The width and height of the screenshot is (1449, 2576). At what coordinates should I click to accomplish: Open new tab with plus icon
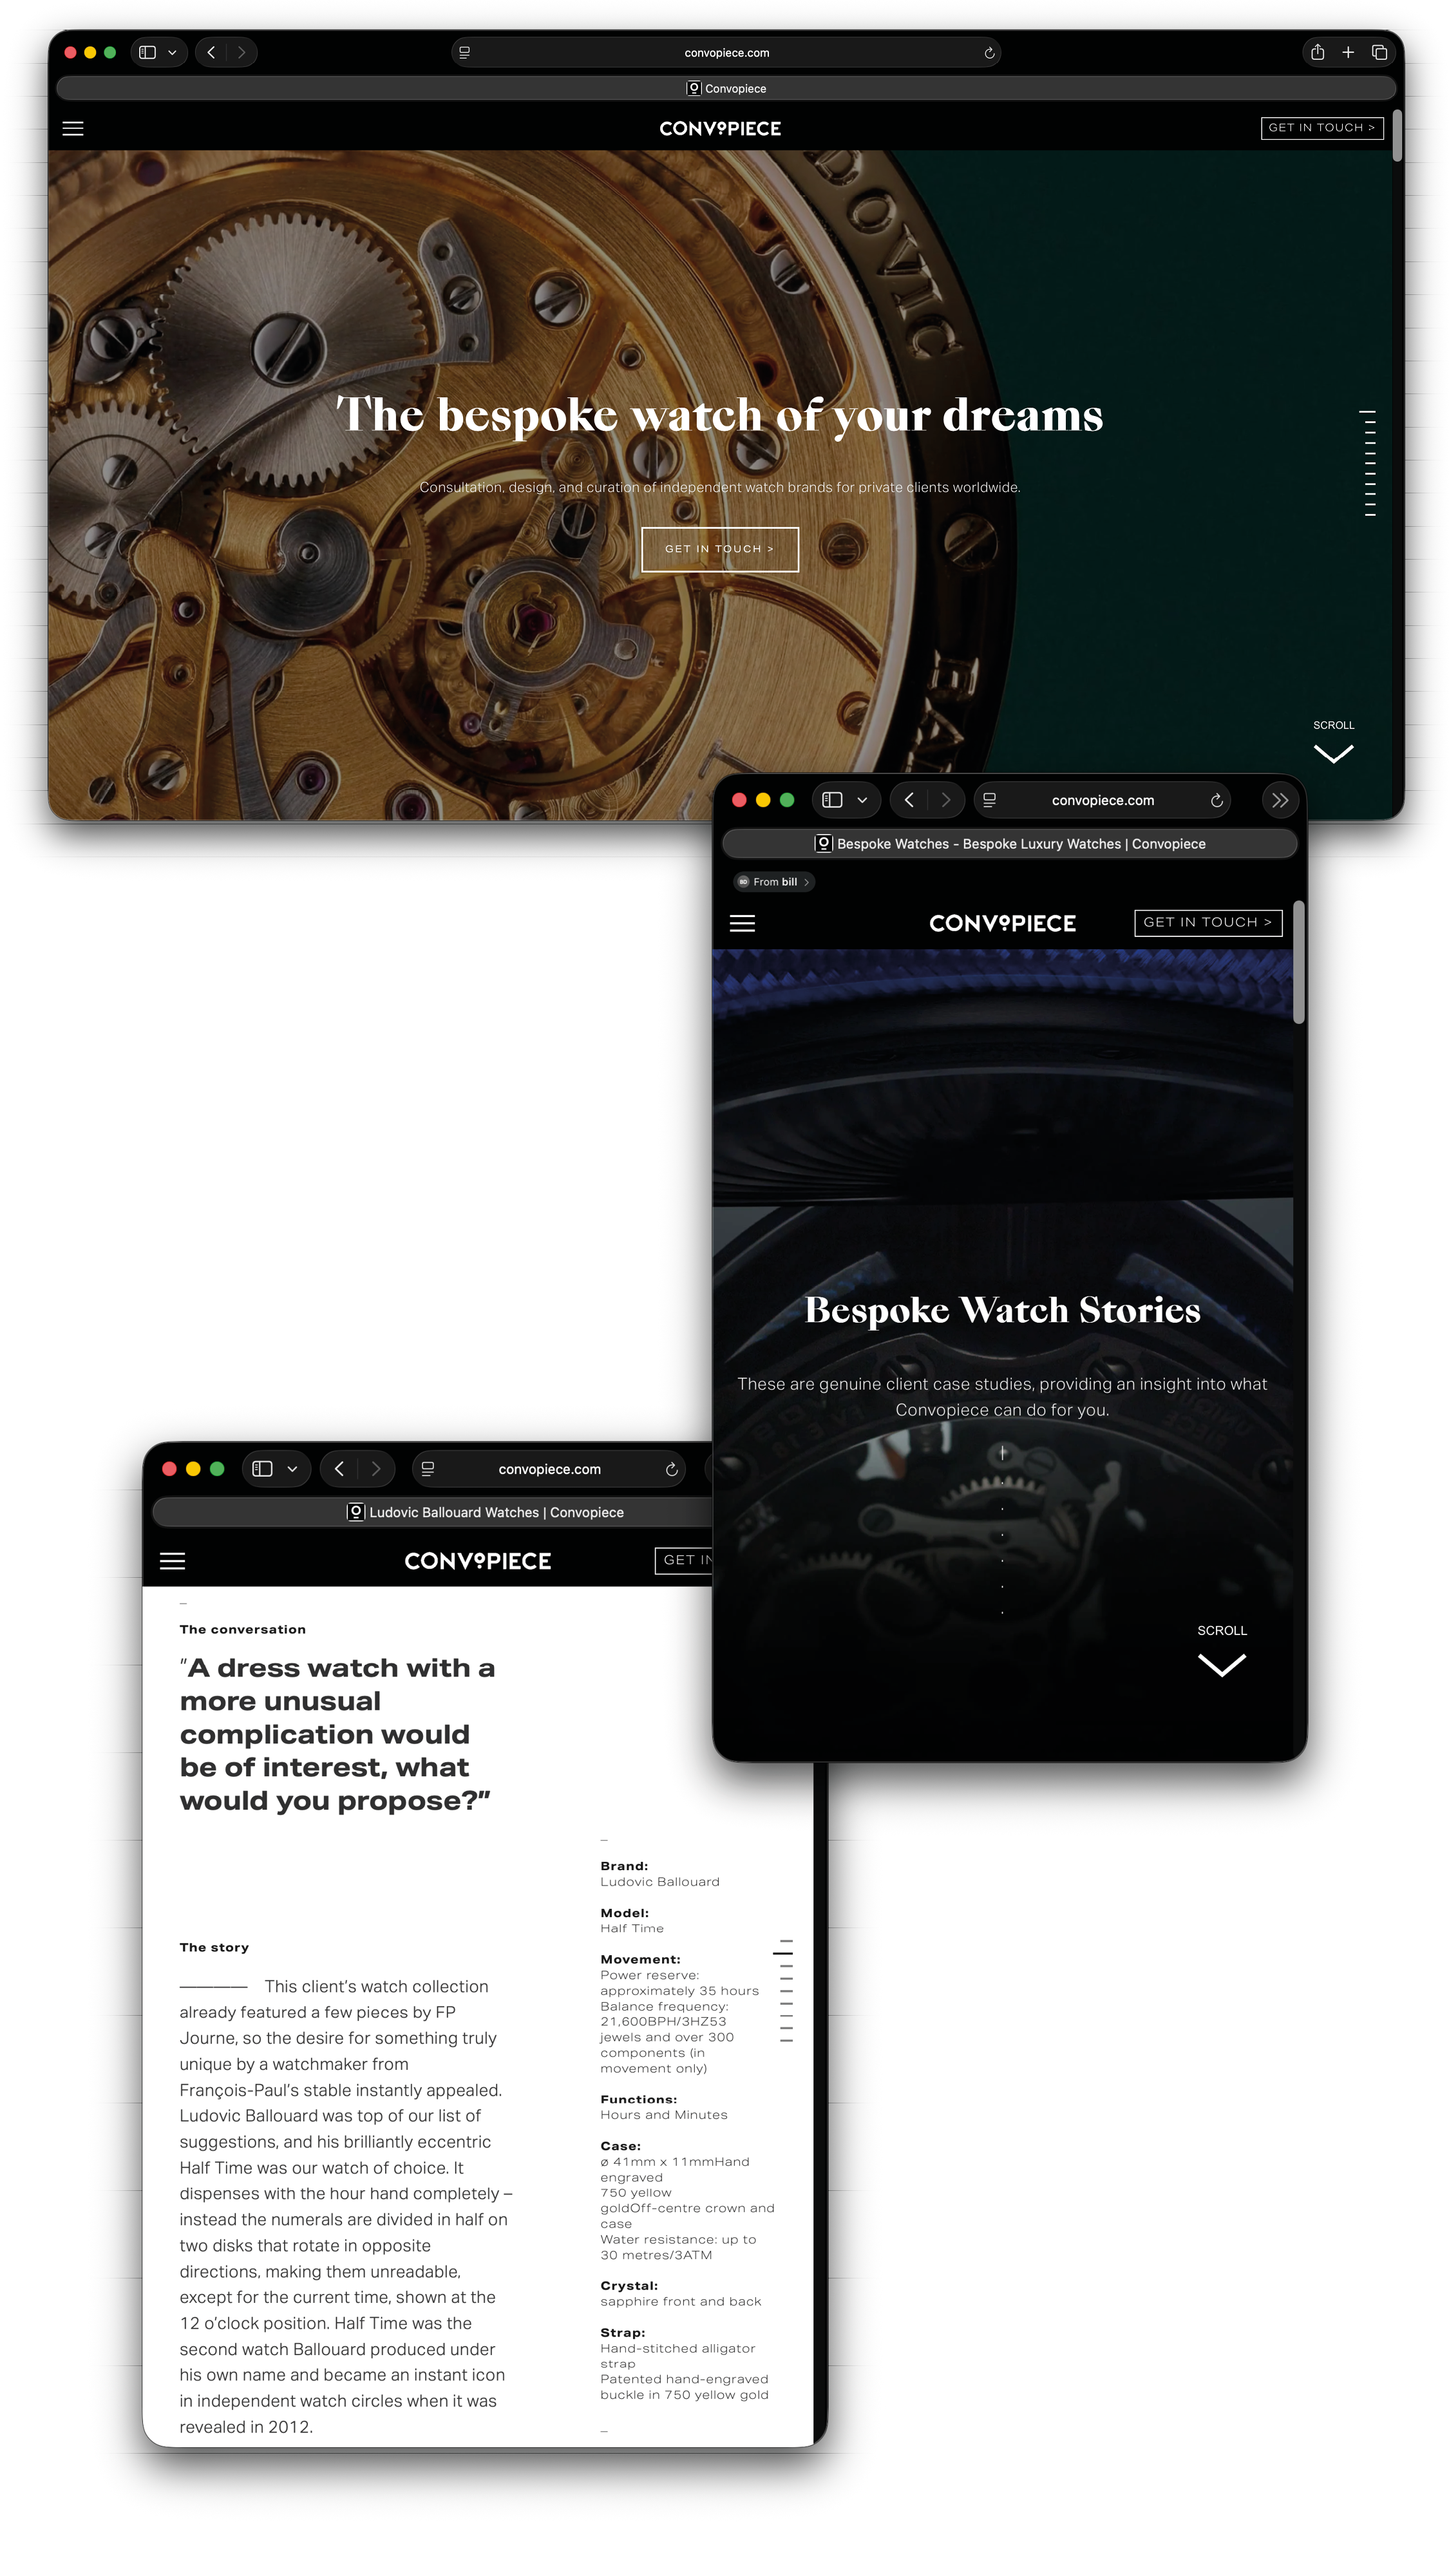(1348, 52)
